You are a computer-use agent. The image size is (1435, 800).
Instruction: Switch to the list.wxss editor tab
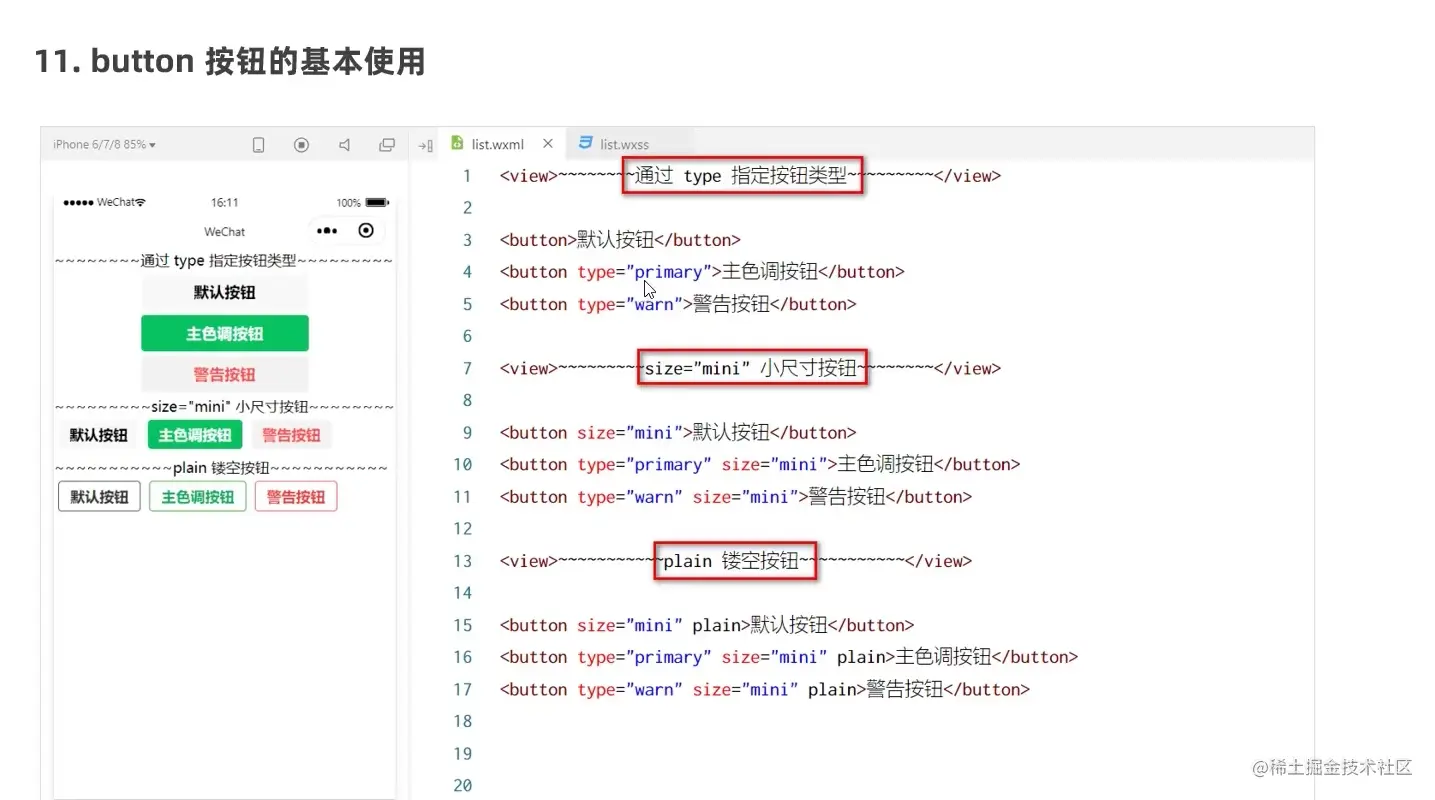click(628, 144)
